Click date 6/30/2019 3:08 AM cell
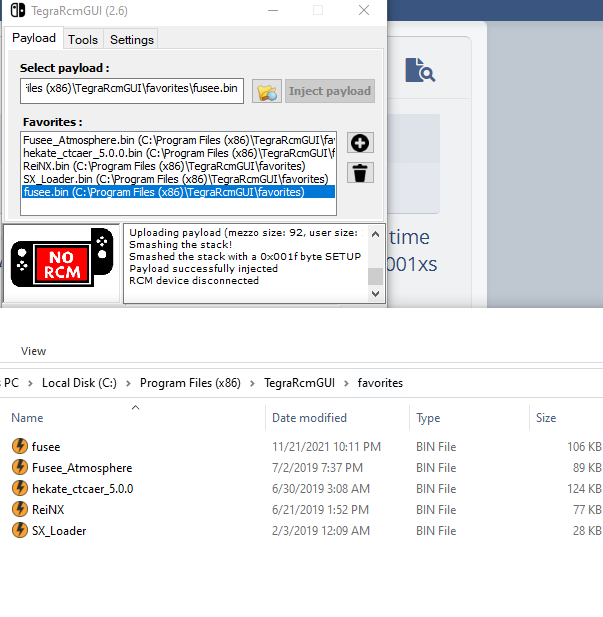Viewport: 603px width, 617px height. coord(321,488)
